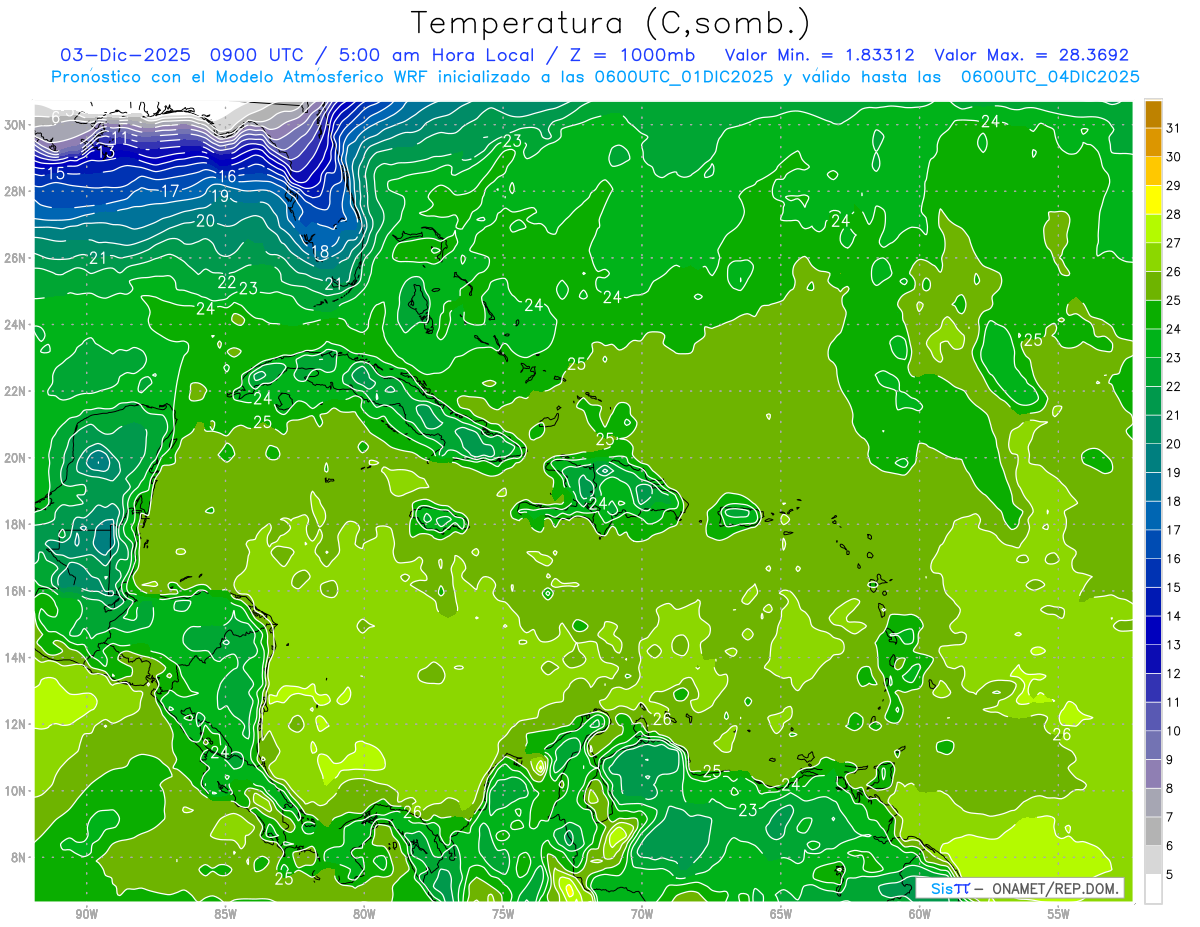
Task: Click the '0900 UTC' time label
Action: [256, 55]
